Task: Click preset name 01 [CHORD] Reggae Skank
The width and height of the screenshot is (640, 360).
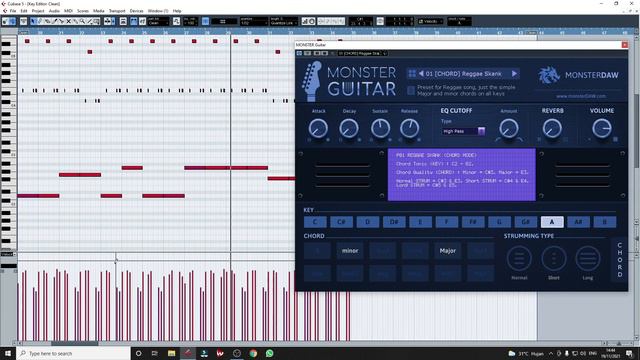Action: click(x=464, y=74)
